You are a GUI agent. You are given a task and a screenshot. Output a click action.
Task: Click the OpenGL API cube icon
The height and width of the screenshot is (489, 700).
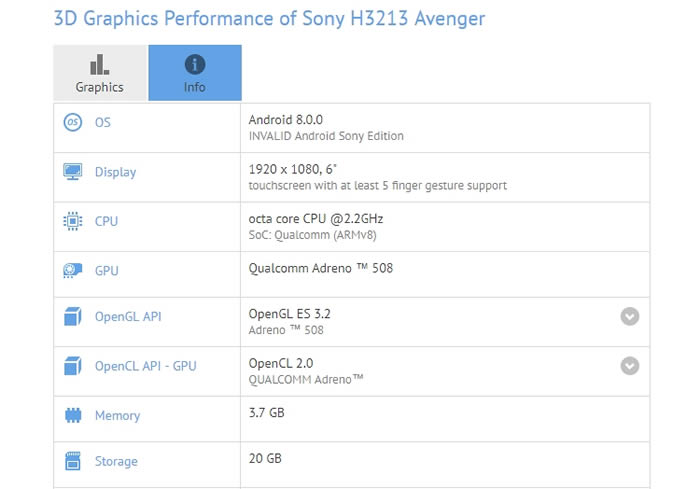click(x=72, y=317)
